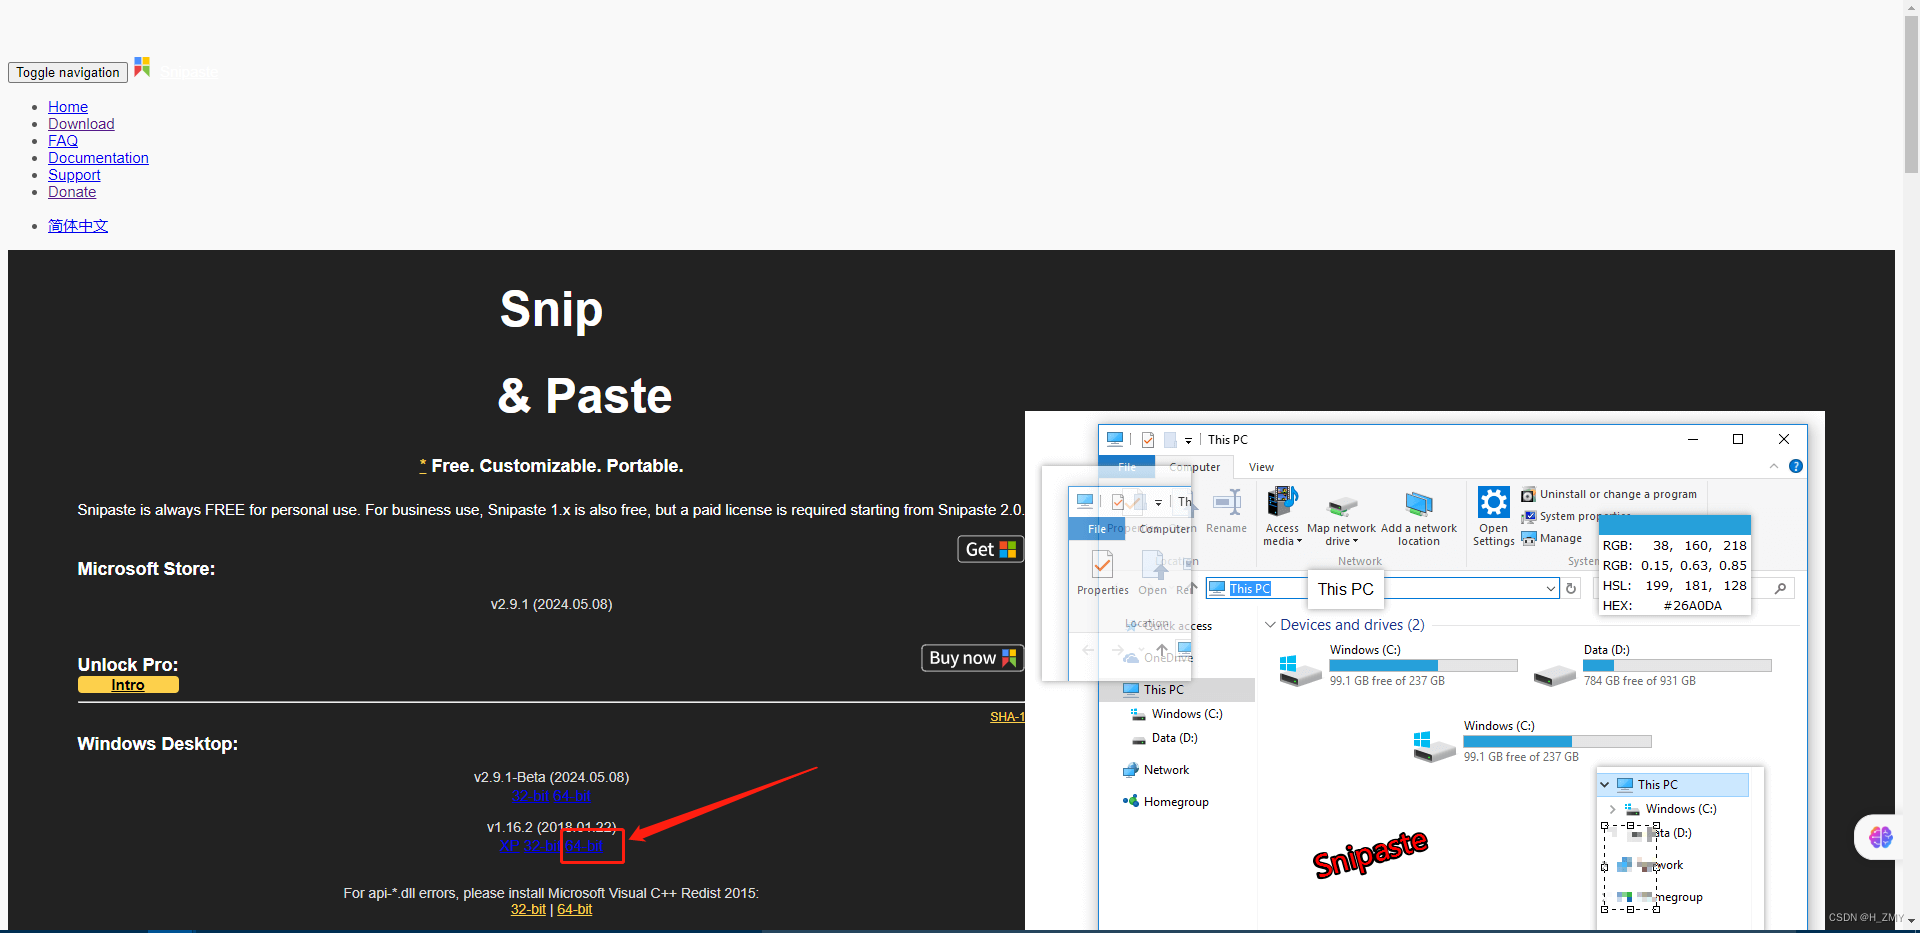This screenshot has height=933, width=1920.
Task: Click the HEX value #26A0DA
Action: (x=1692, y=606)
